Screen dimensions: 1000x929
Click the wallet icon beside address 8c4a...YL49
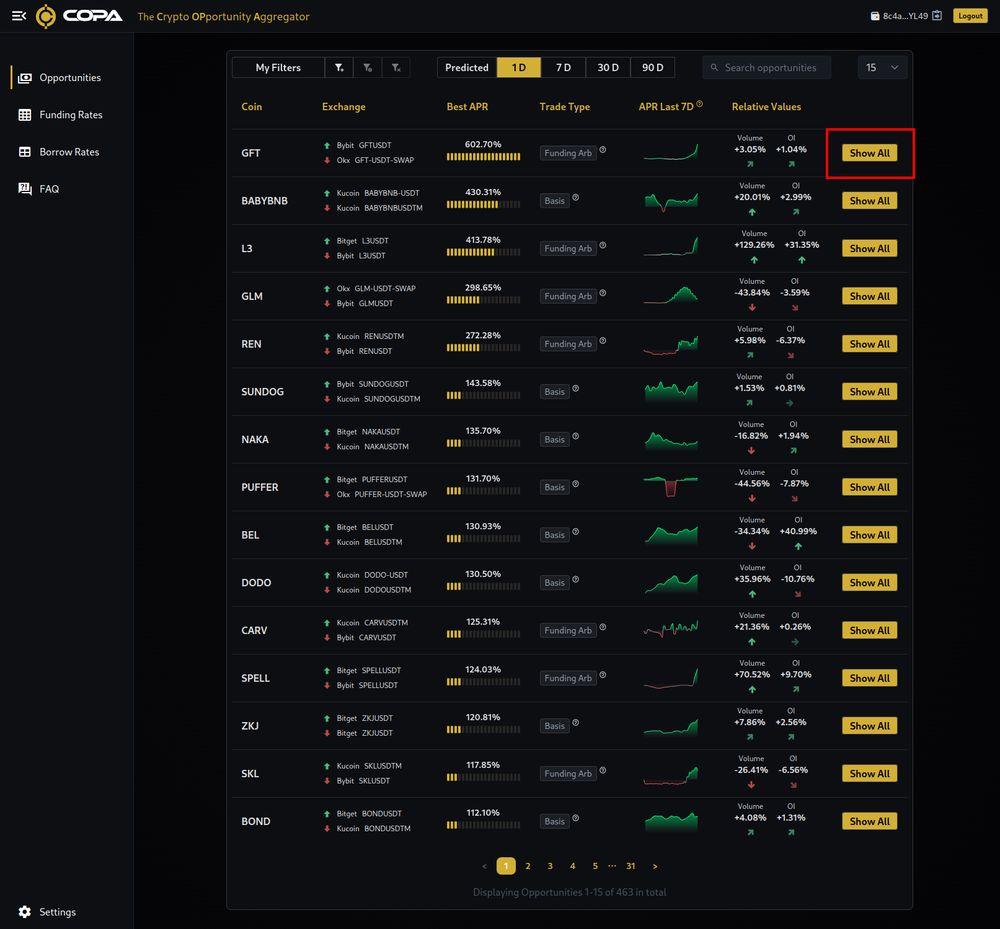click(x=875, y=16)
